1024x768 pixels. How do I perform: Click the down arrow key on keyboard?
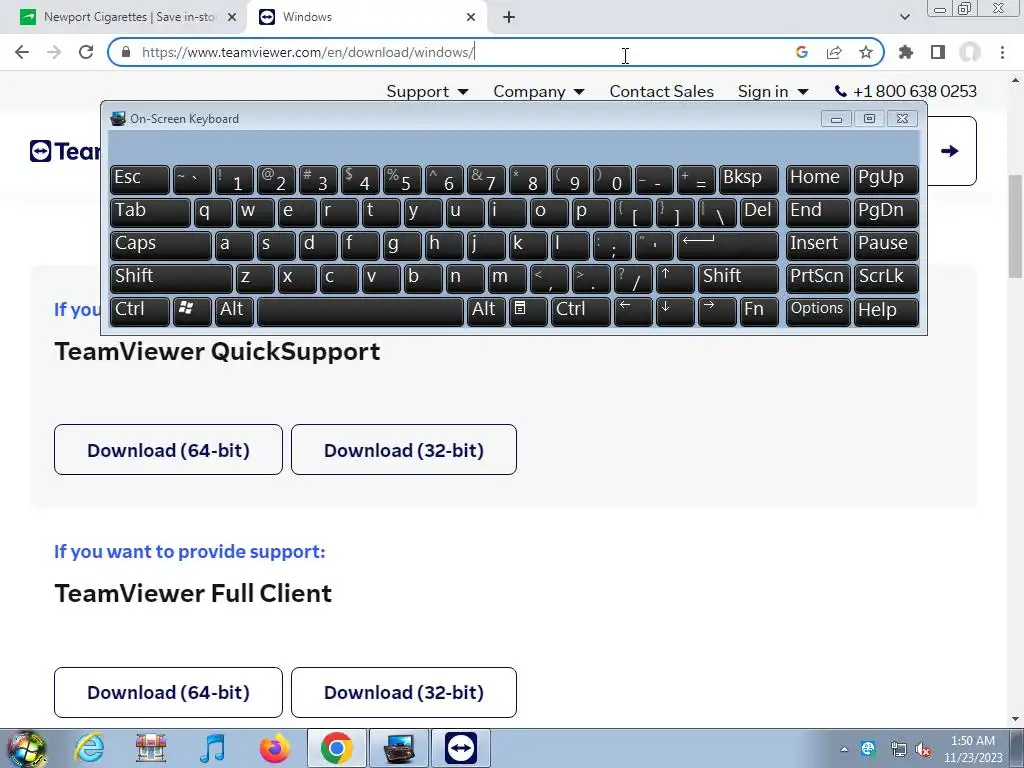pyautogui.click(x=675, y=311)
